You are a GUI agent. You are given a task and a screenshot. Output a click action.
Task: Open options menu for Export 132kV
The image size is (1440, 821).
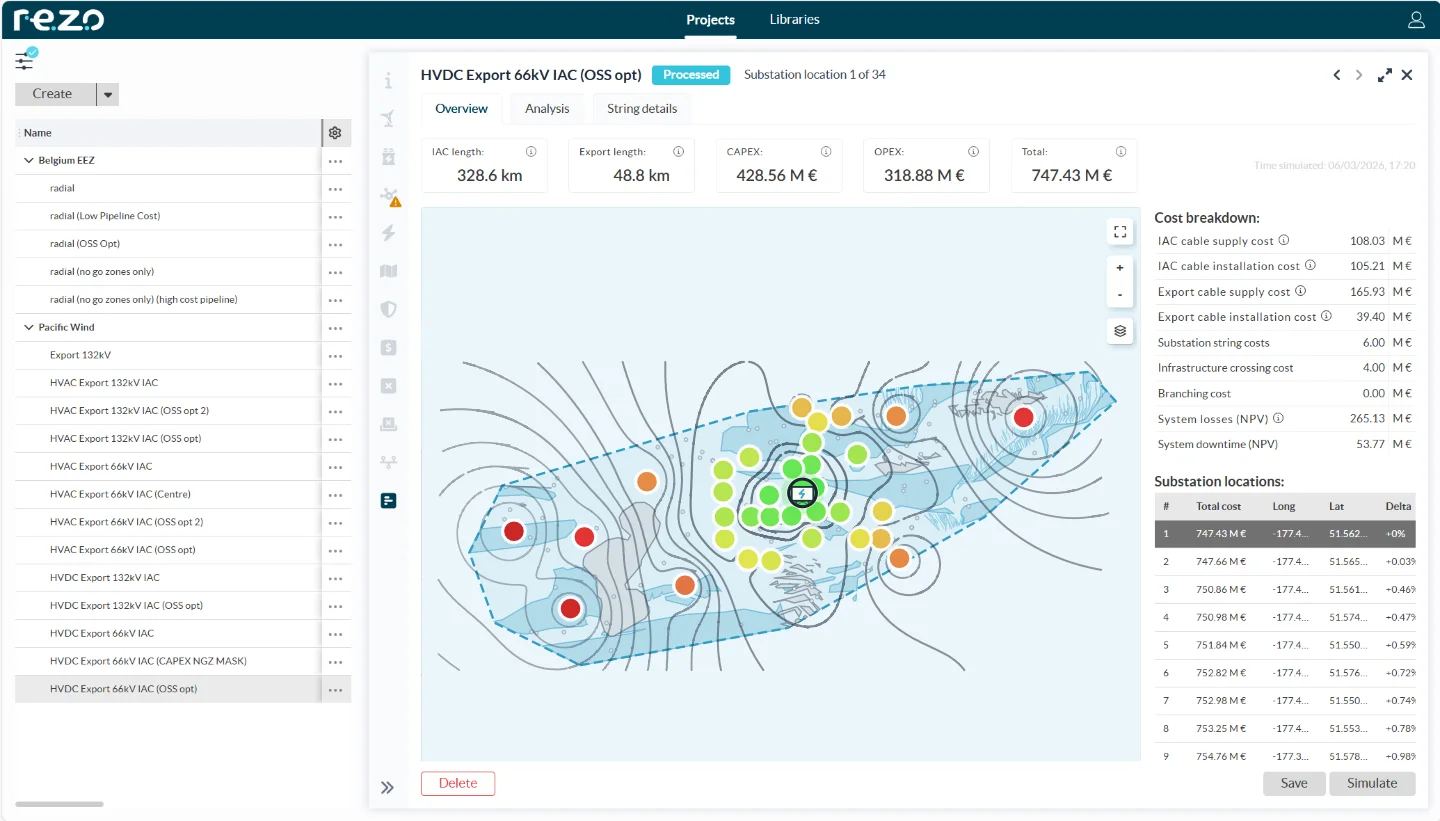pos(335,356)
